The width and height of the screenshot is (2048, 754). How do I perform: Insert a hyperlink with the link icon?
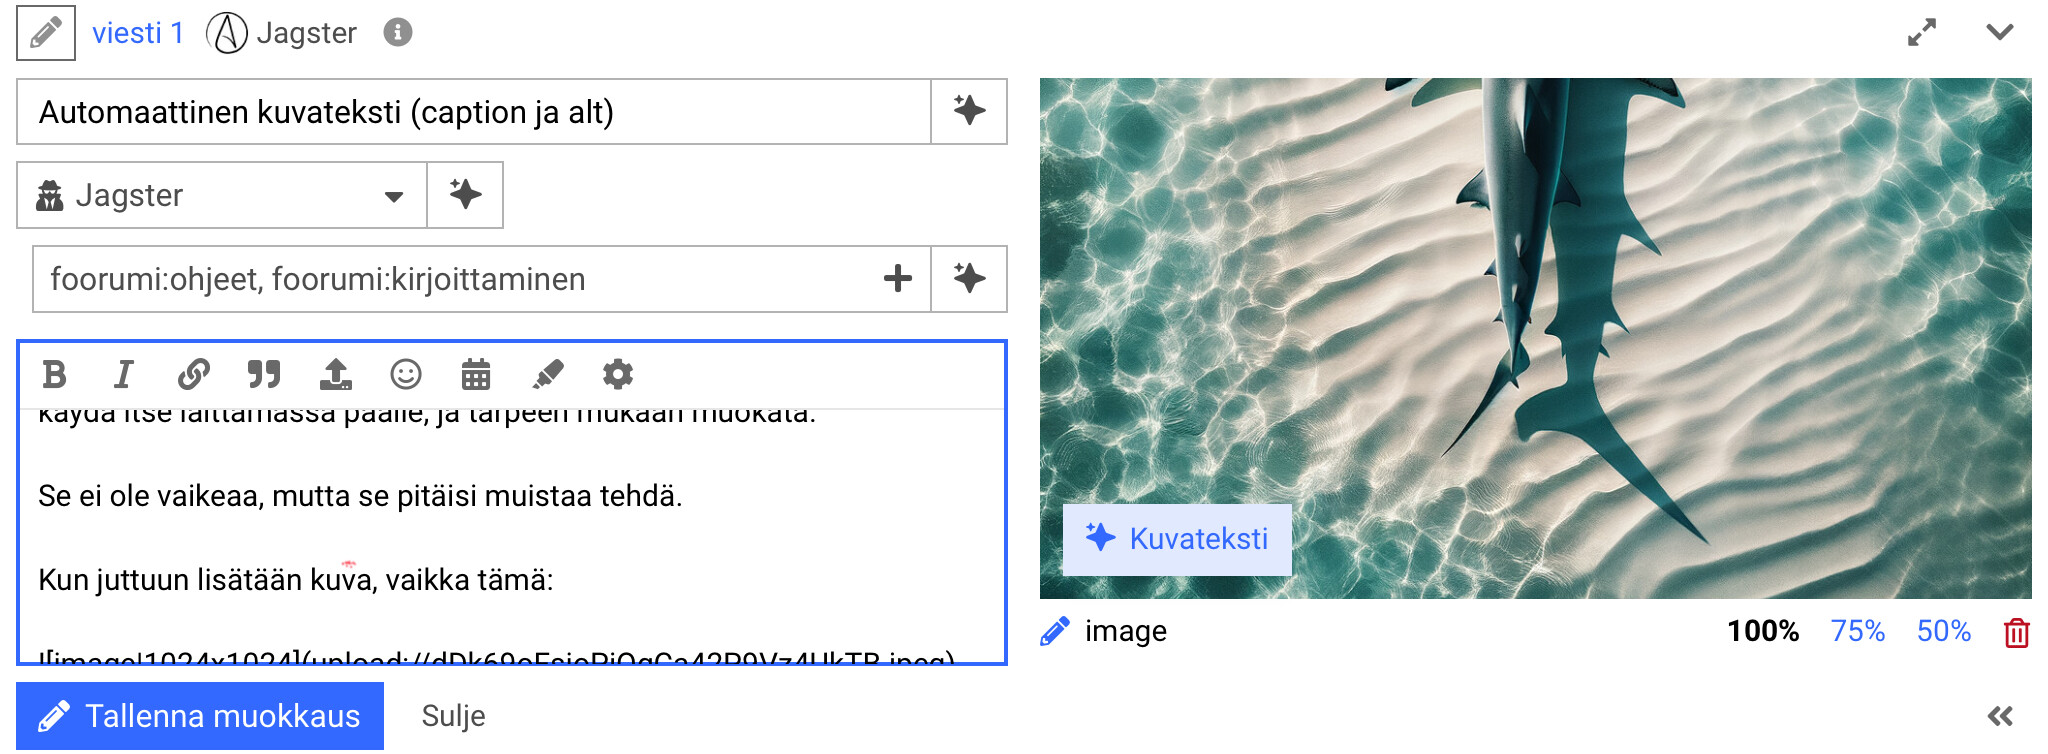(193, 375)
